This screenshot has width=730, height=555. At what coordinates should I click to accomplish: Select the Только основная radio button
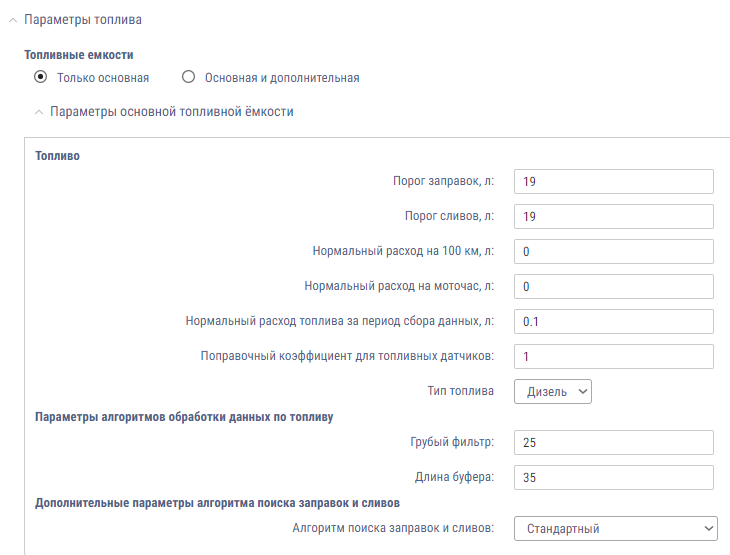tap(40, 77)
